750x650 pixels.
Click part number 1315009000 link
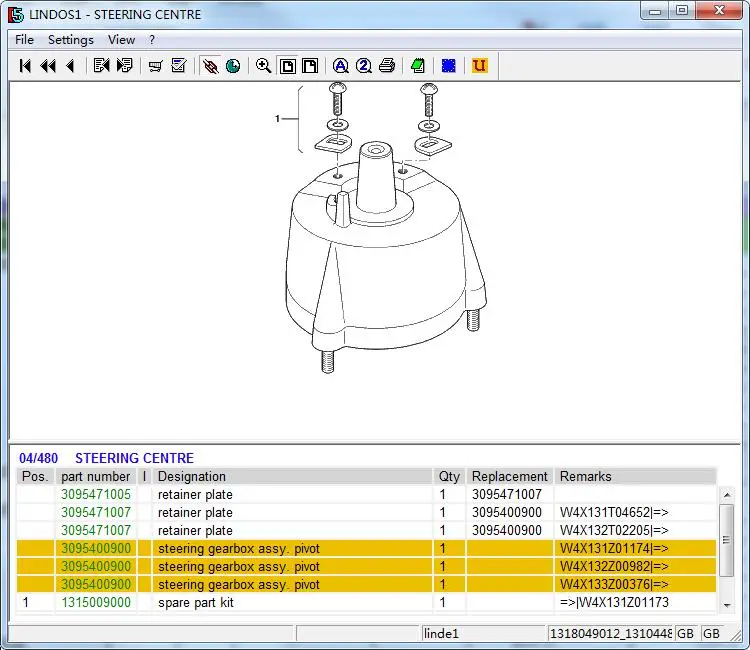[96, 603]
